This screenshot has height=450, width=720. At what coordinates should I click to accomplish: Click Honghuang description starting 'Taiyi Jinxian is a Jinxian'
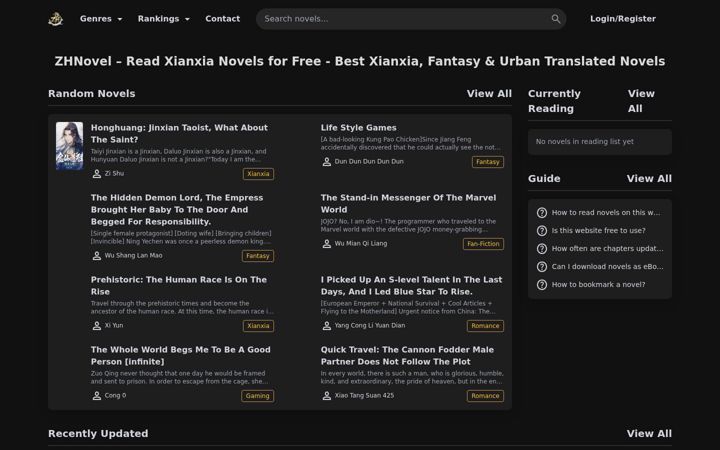178,156
